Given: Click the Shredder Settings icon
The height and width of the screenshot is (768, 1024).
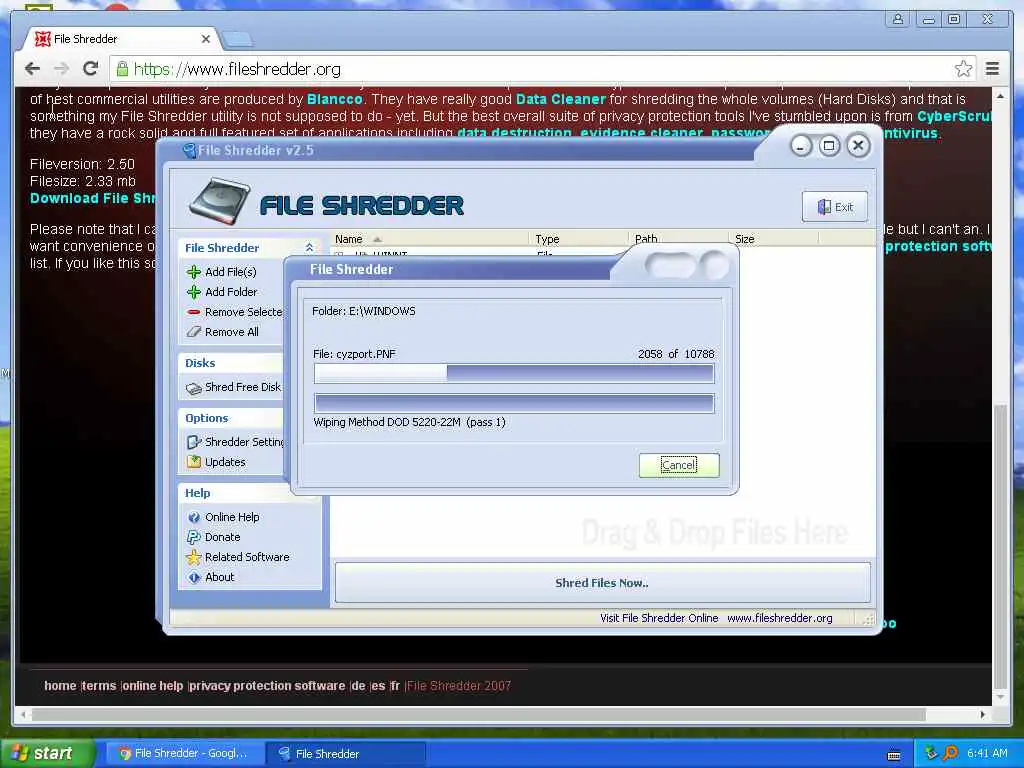Looking at the screenshot, I should pos(194,442).
